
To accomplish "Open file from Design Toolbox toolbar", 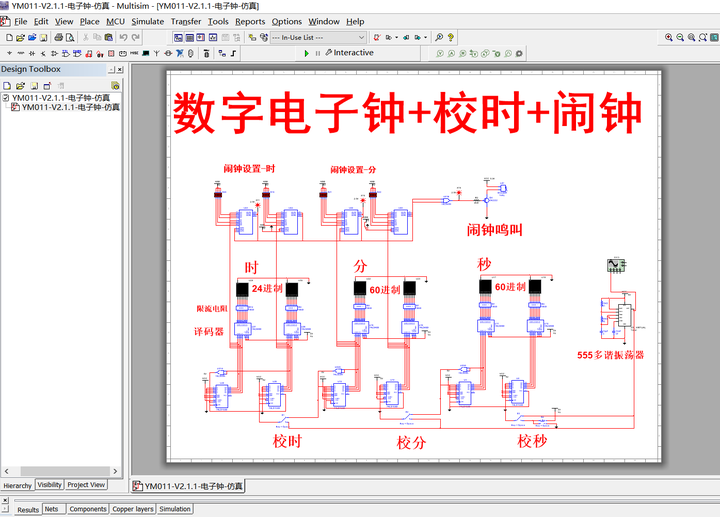I will [x=20, y=86].
